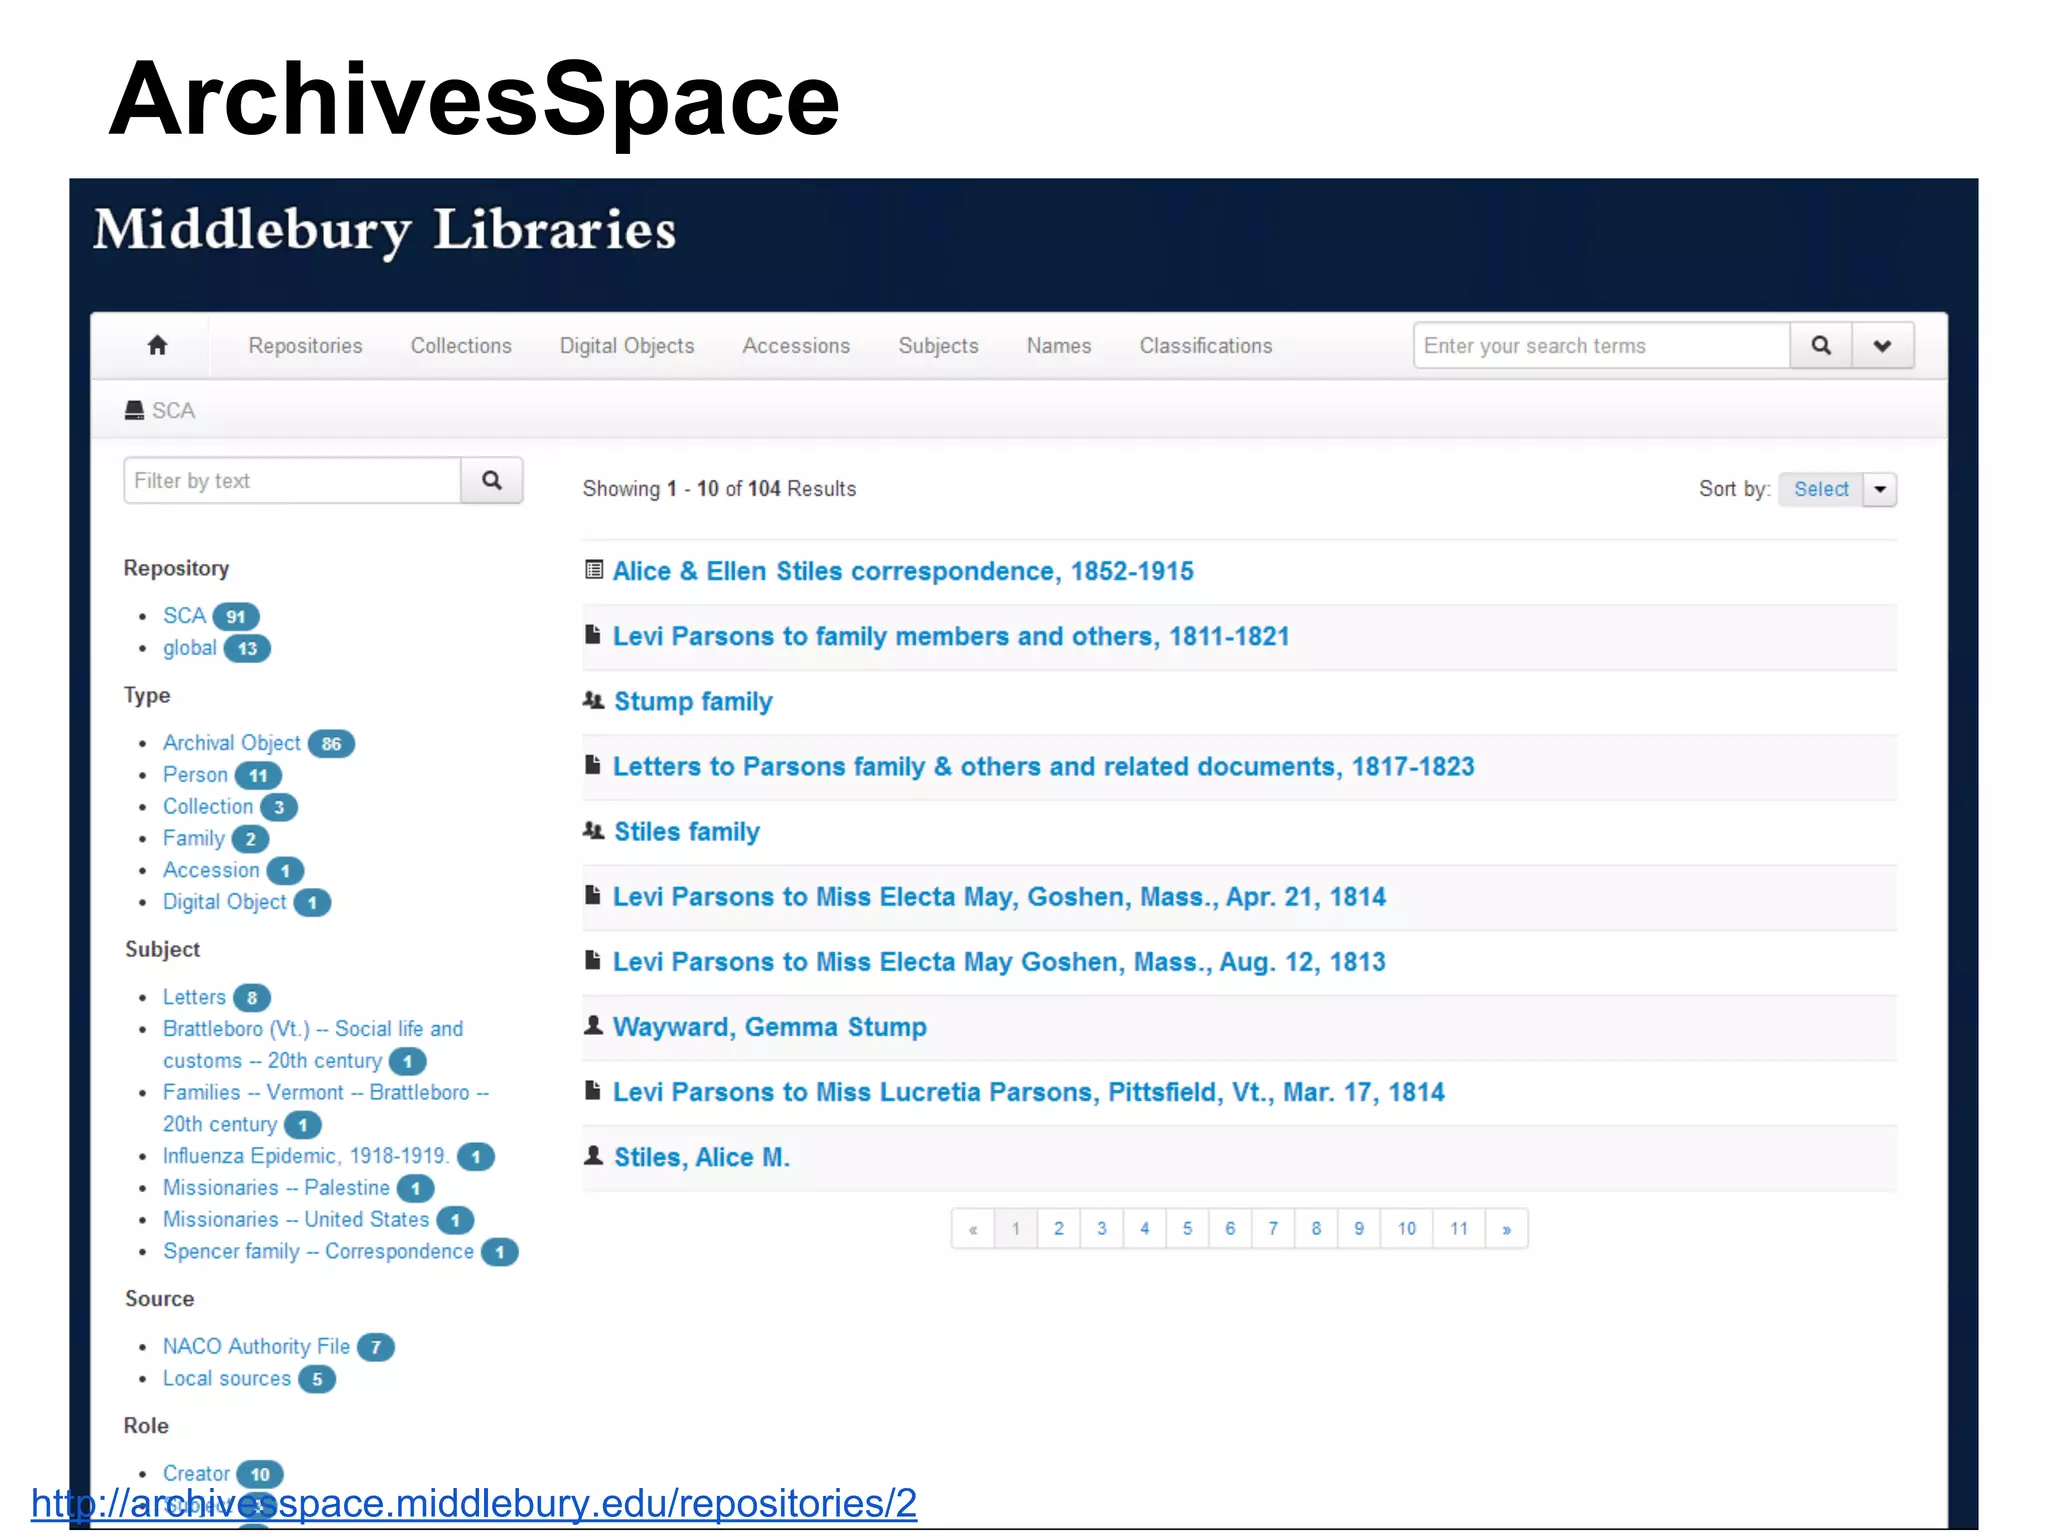This screenshot has height=1536, width=2048.
Task: Click the person icon beside Stiles, Alice M.
Action: pyautogui.click(x=593, y=1155)
